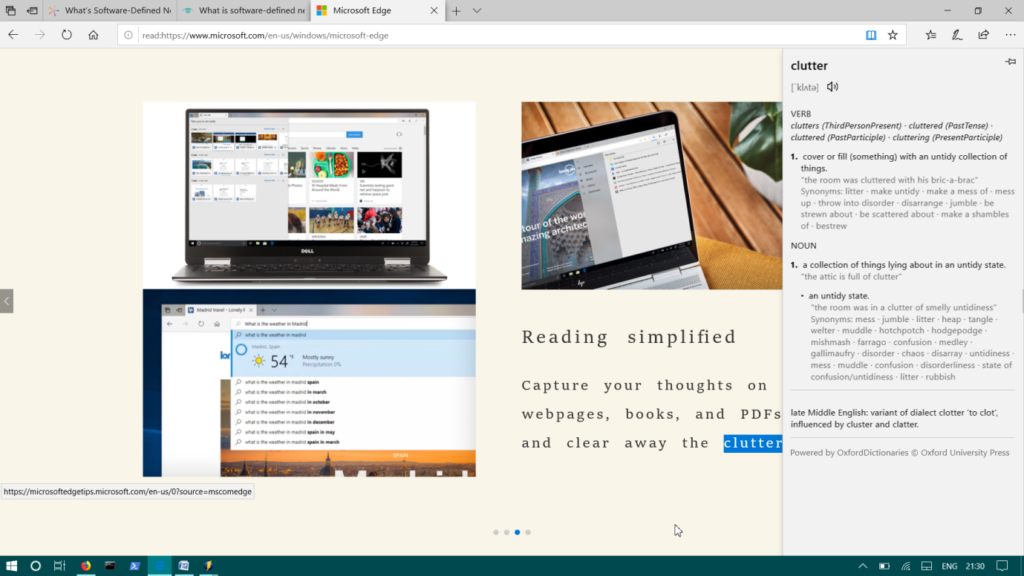Check battery status tray icon
Image resolution: width=1024 pixels, height=576 pixels.
coord(884,566)
